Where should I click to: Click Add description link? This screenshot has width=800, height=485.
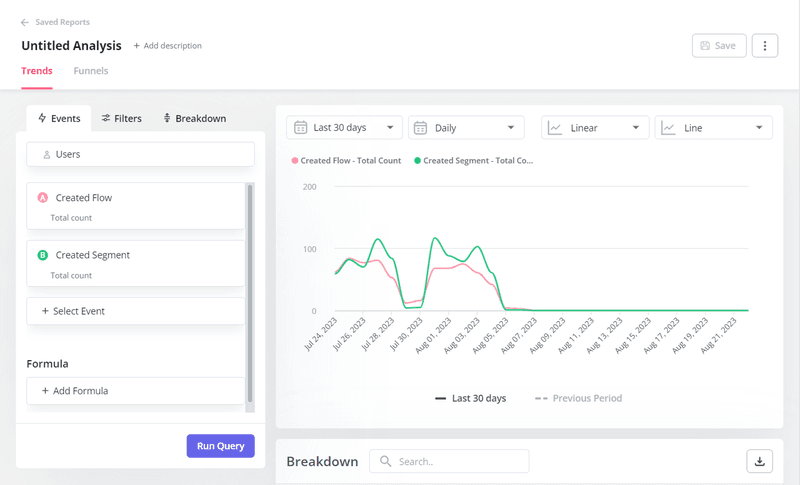[x=168, y=46]
